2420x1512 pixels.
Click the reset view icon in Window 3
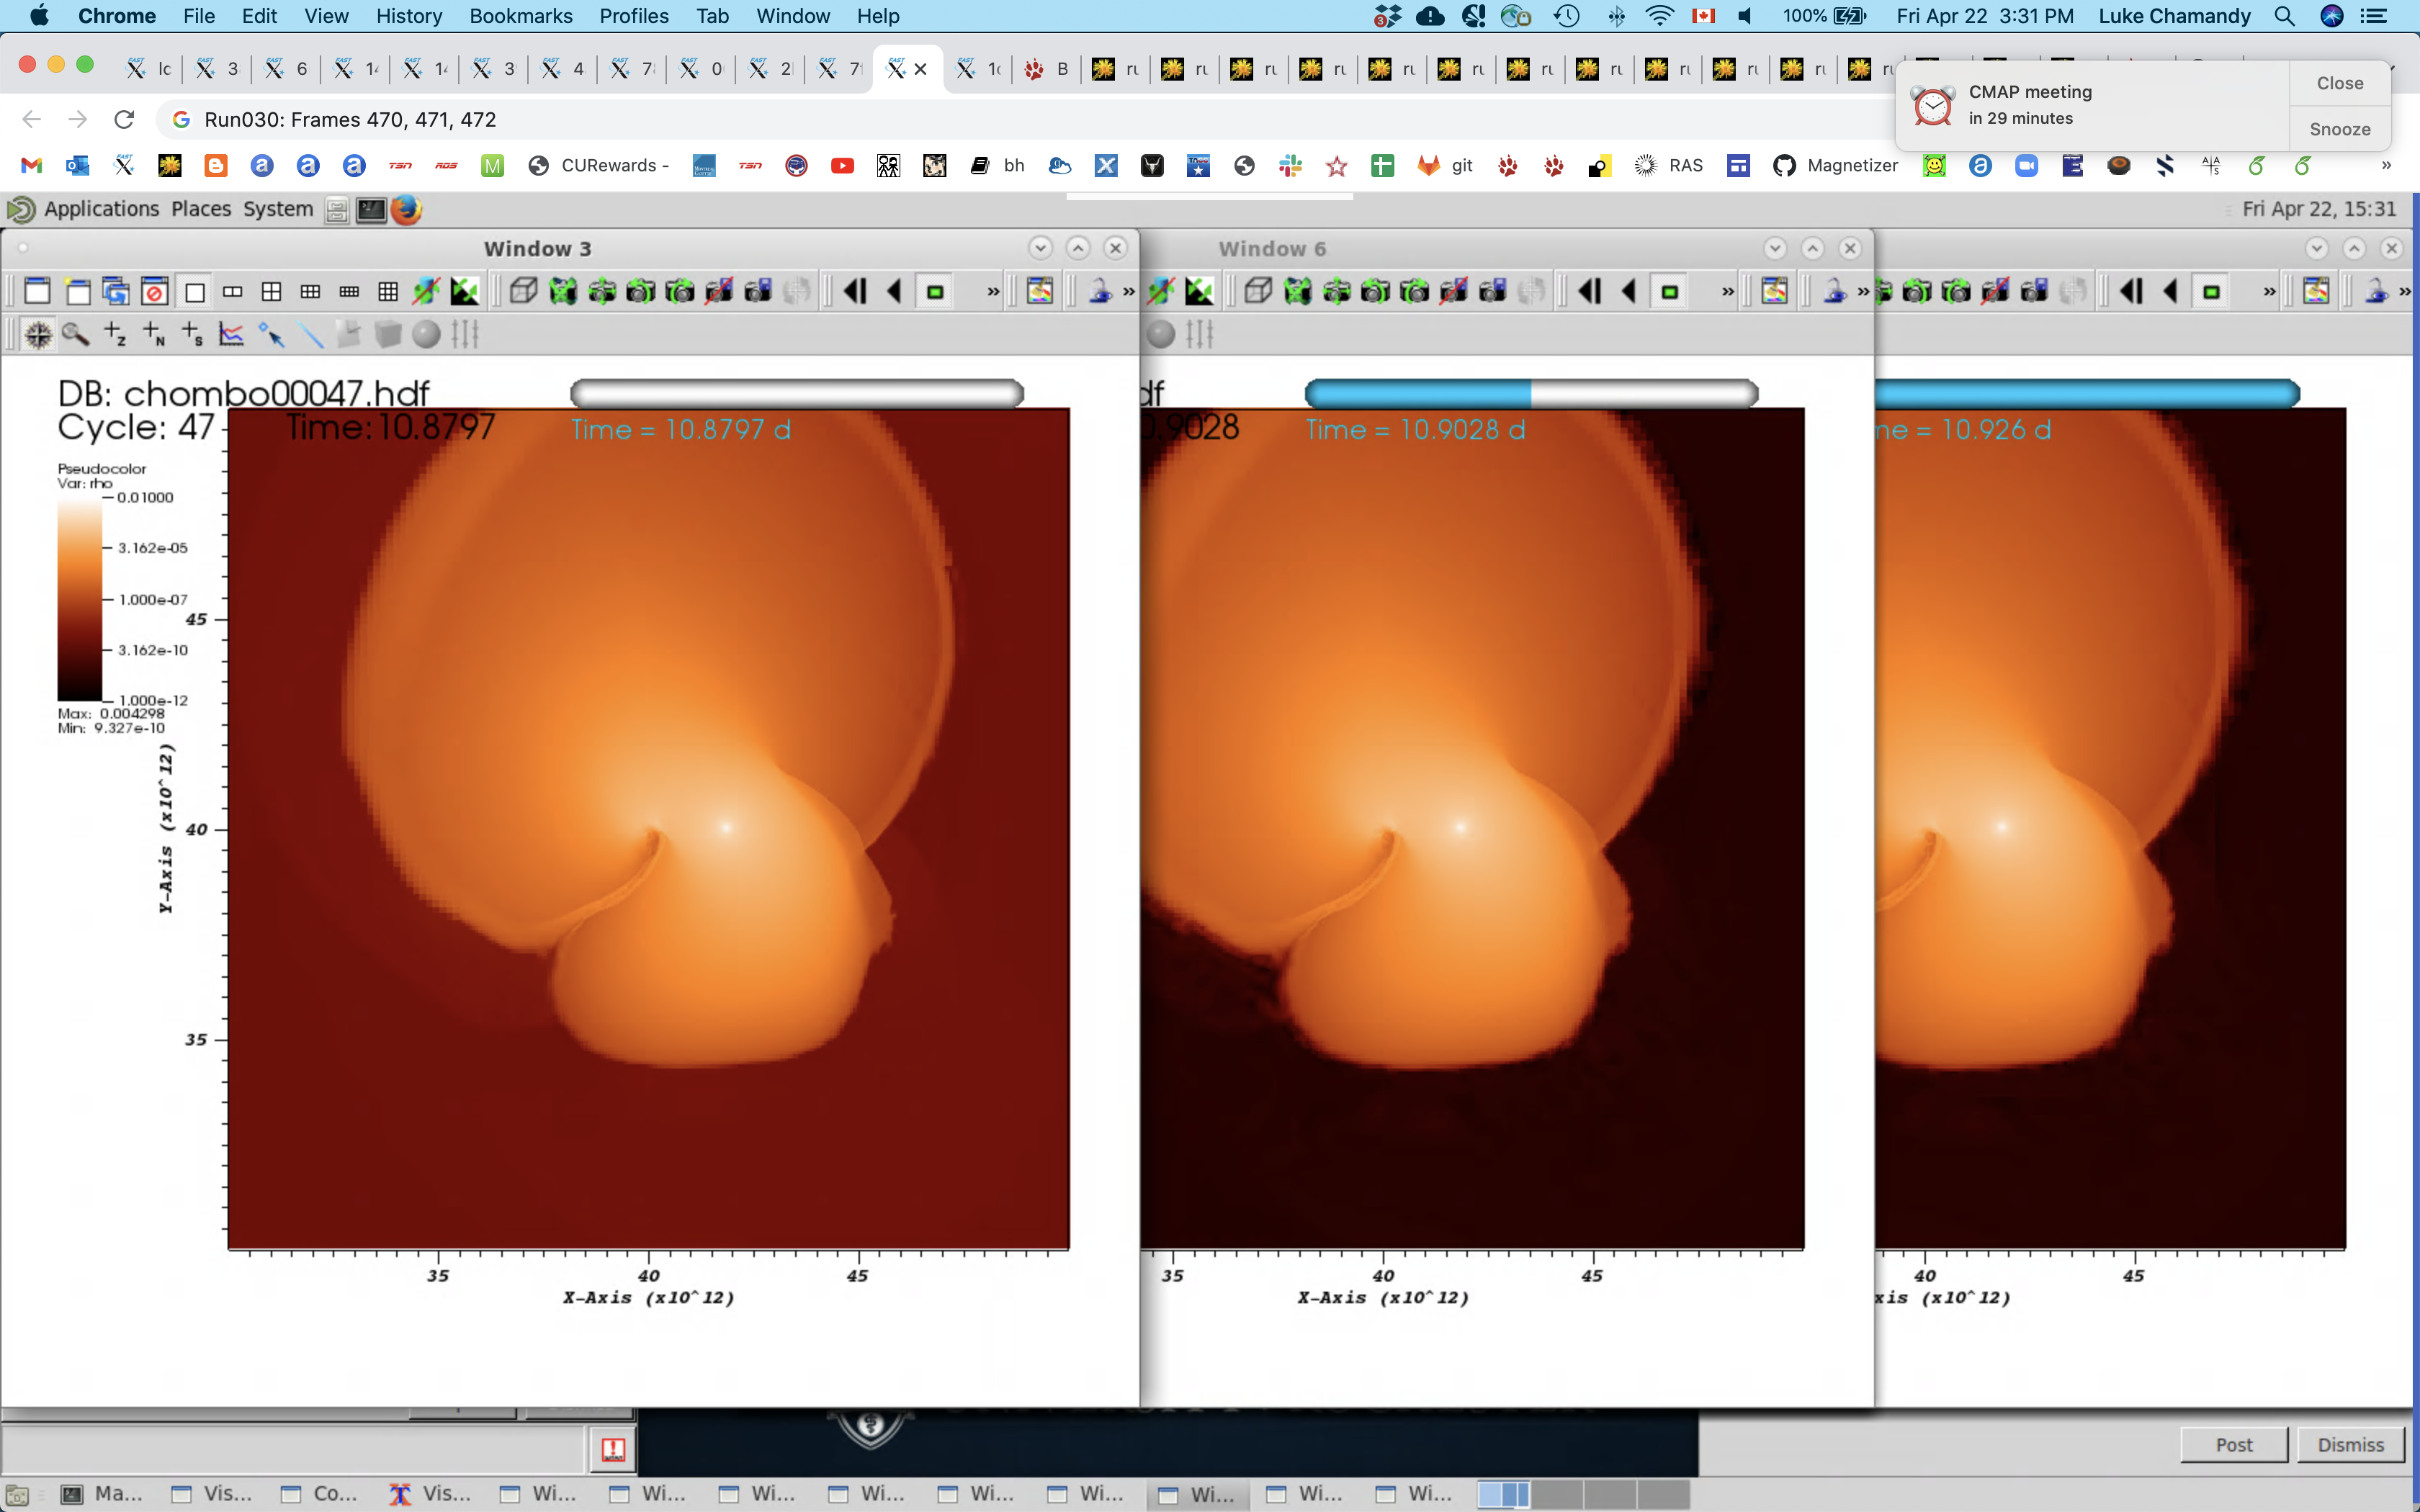[x=563, y=292]
